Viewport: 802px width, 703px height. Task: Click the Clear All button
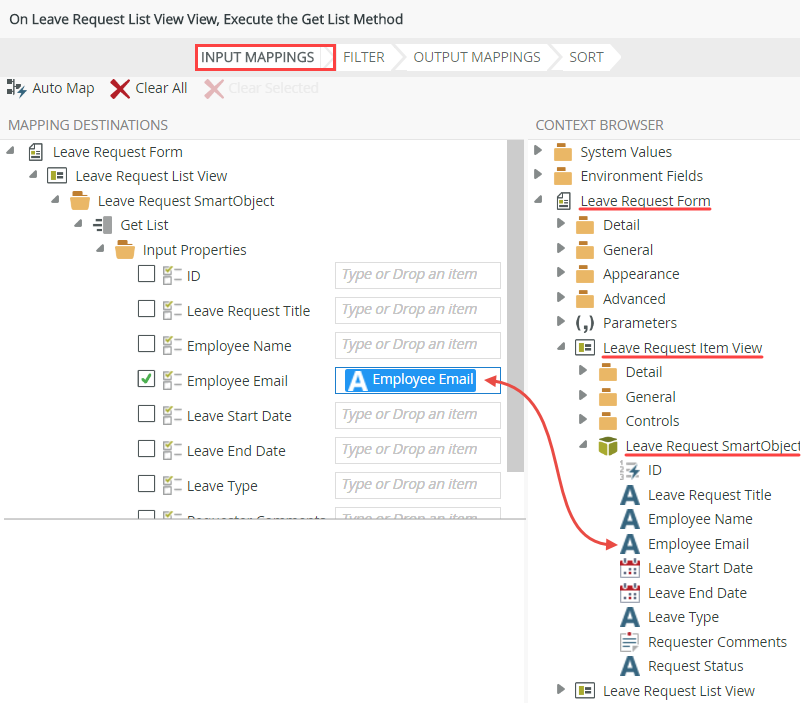[148, 88]
